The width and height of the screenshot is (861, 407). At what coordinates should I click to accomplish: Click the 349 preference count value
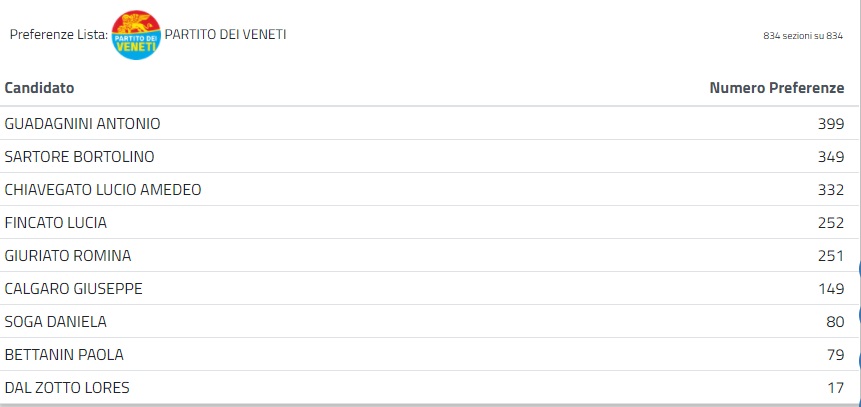click(831, 157)
